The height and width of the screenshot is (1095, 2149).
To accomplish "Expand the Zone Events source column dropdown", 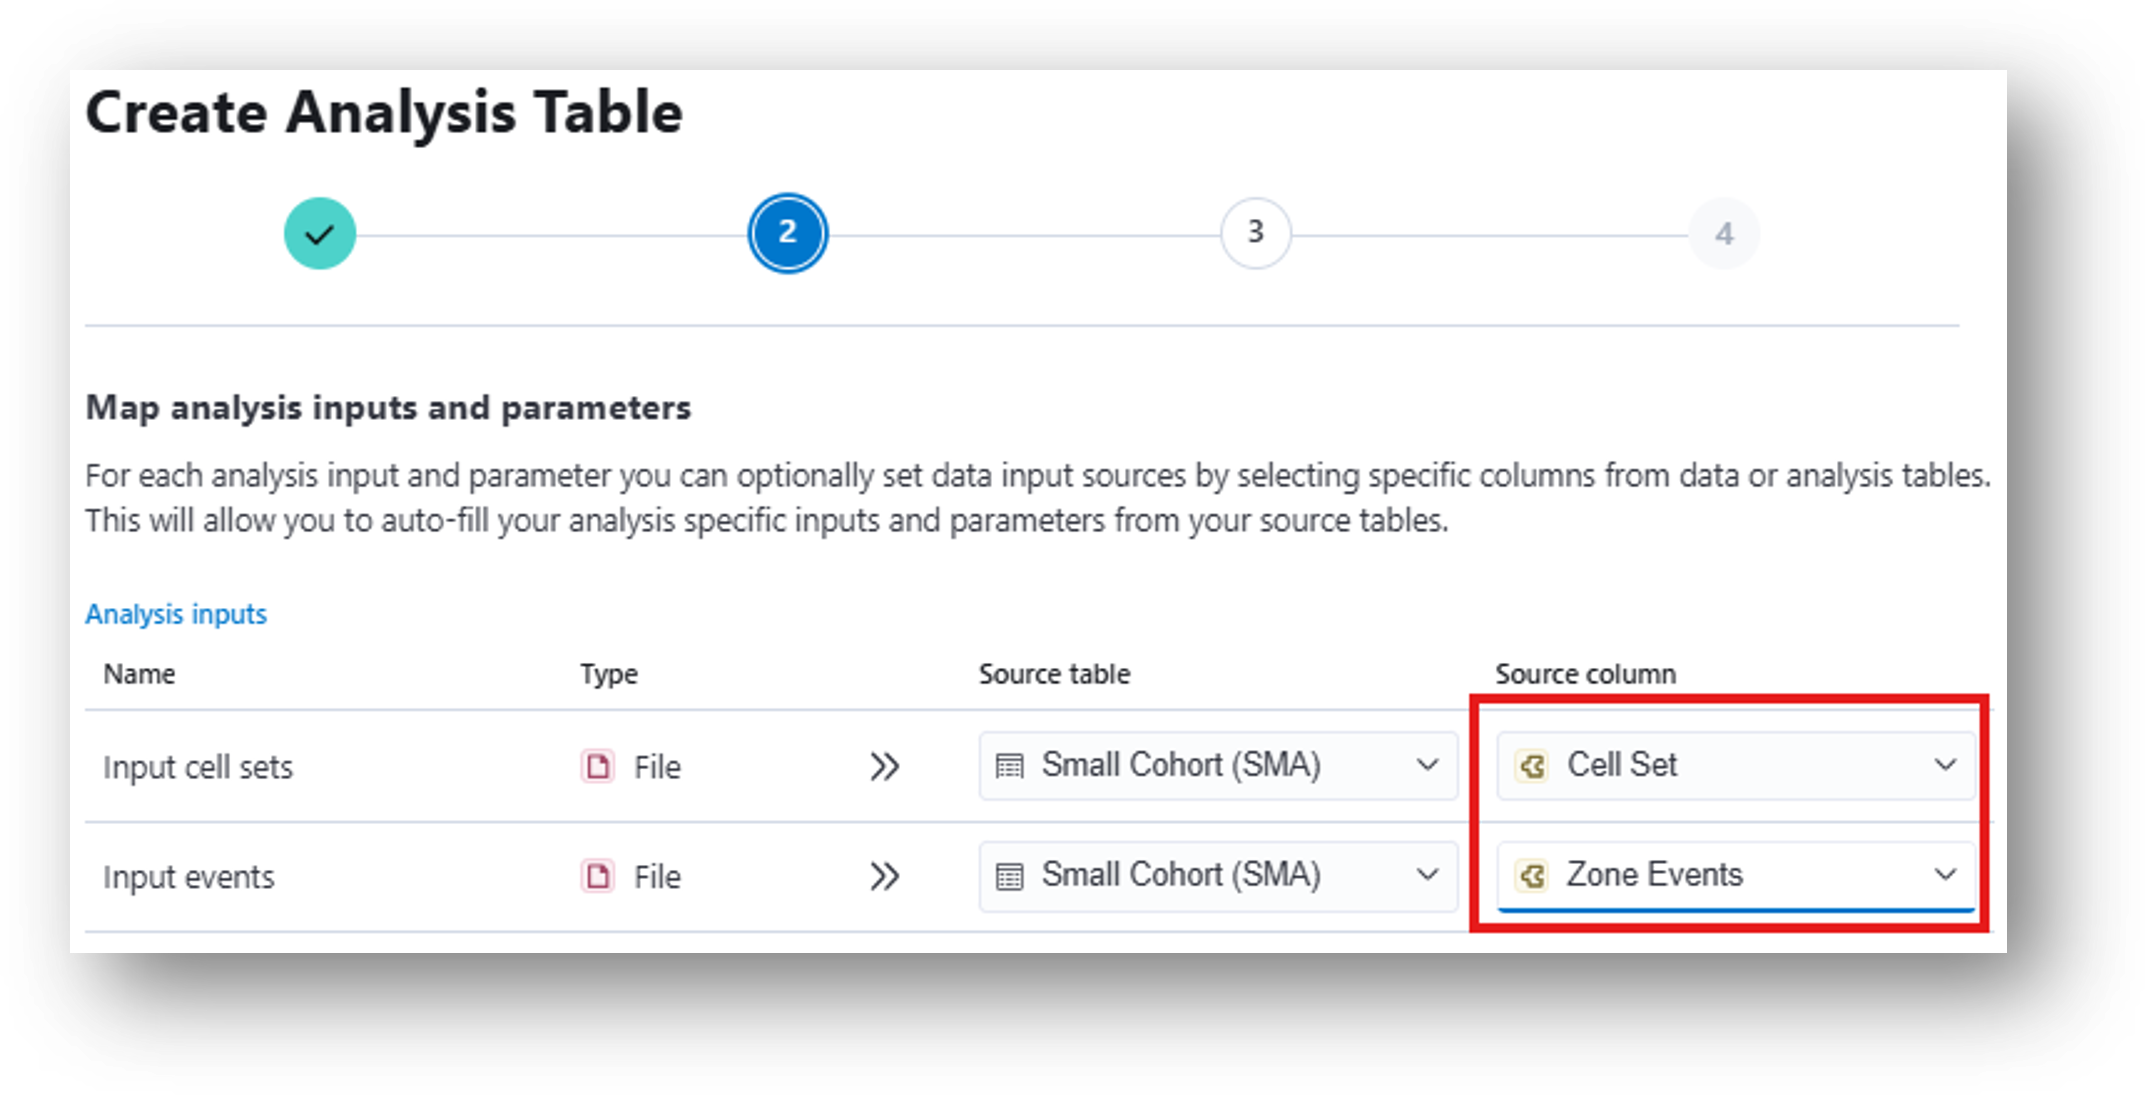I will (x=1734, y=876).
